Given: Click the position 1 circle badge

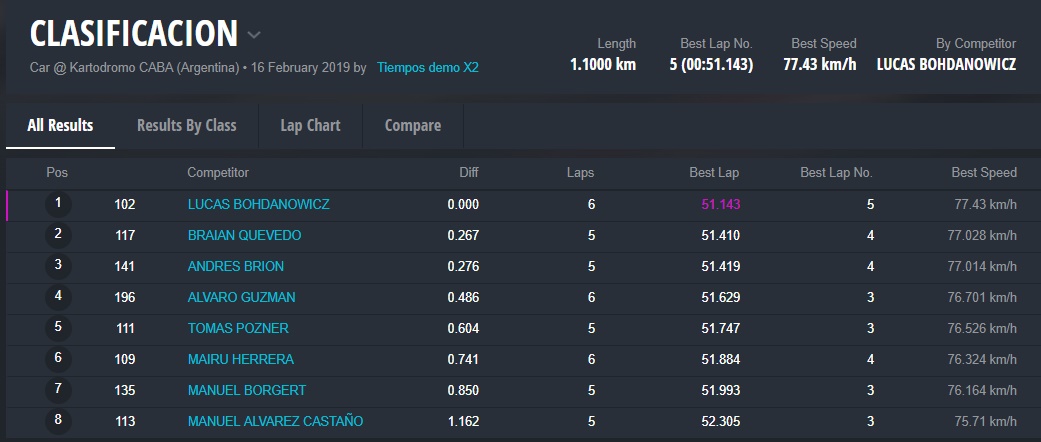Looking at the screenshot, I should (x=58, y=204).
